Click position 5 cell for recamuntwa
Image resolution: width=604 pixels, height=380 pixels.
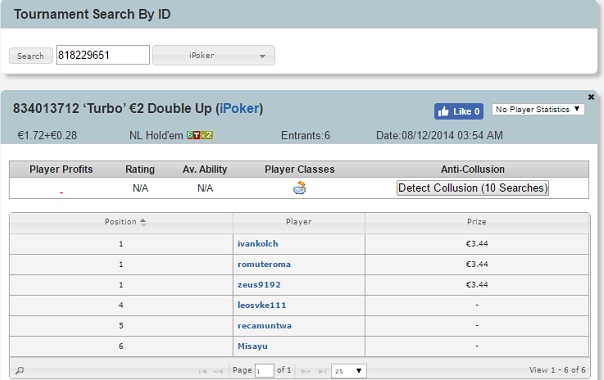click(x=121, y=326)
